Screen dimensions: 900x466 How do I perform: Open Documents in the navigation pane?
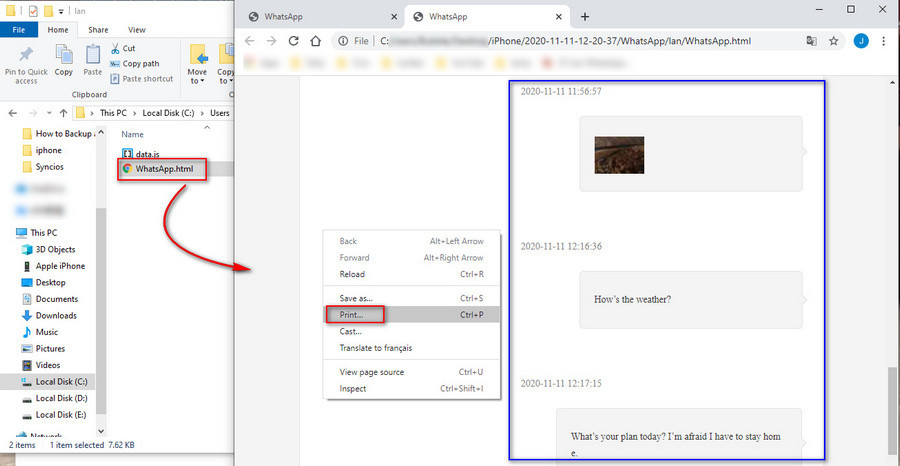(x=50, y=299)
